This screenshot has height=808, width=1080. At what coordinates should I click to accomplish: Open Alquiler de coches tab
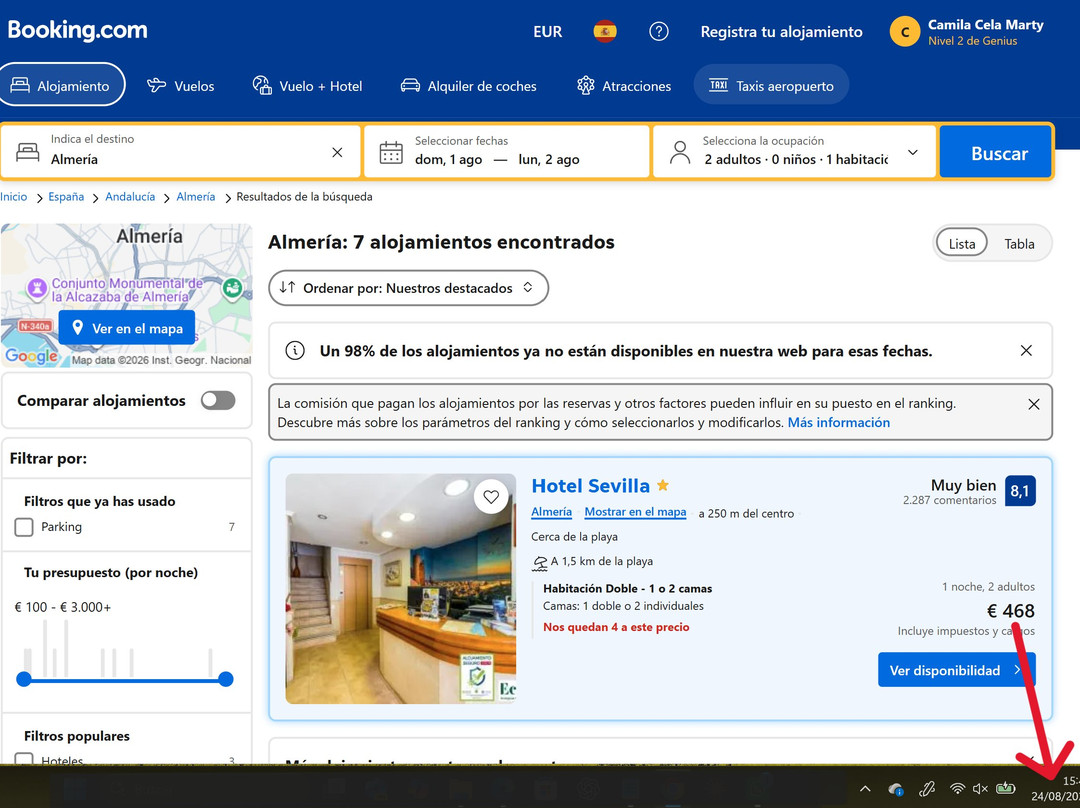[468, 86]
